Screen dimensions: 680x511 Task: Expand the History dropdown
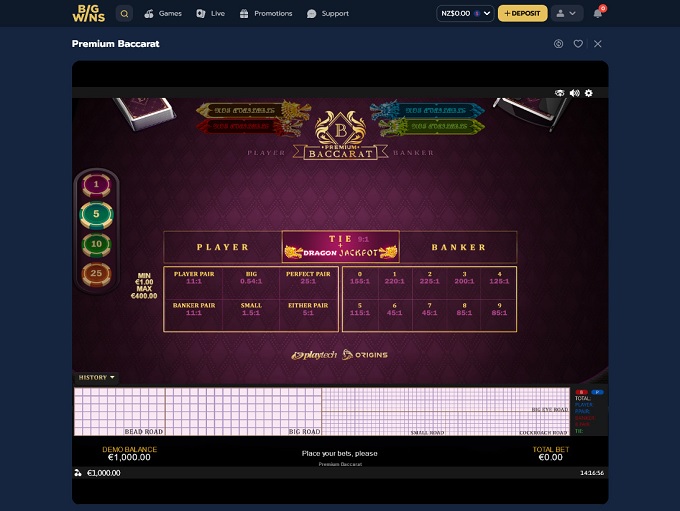pyautogui.click(x=96, y=378)
